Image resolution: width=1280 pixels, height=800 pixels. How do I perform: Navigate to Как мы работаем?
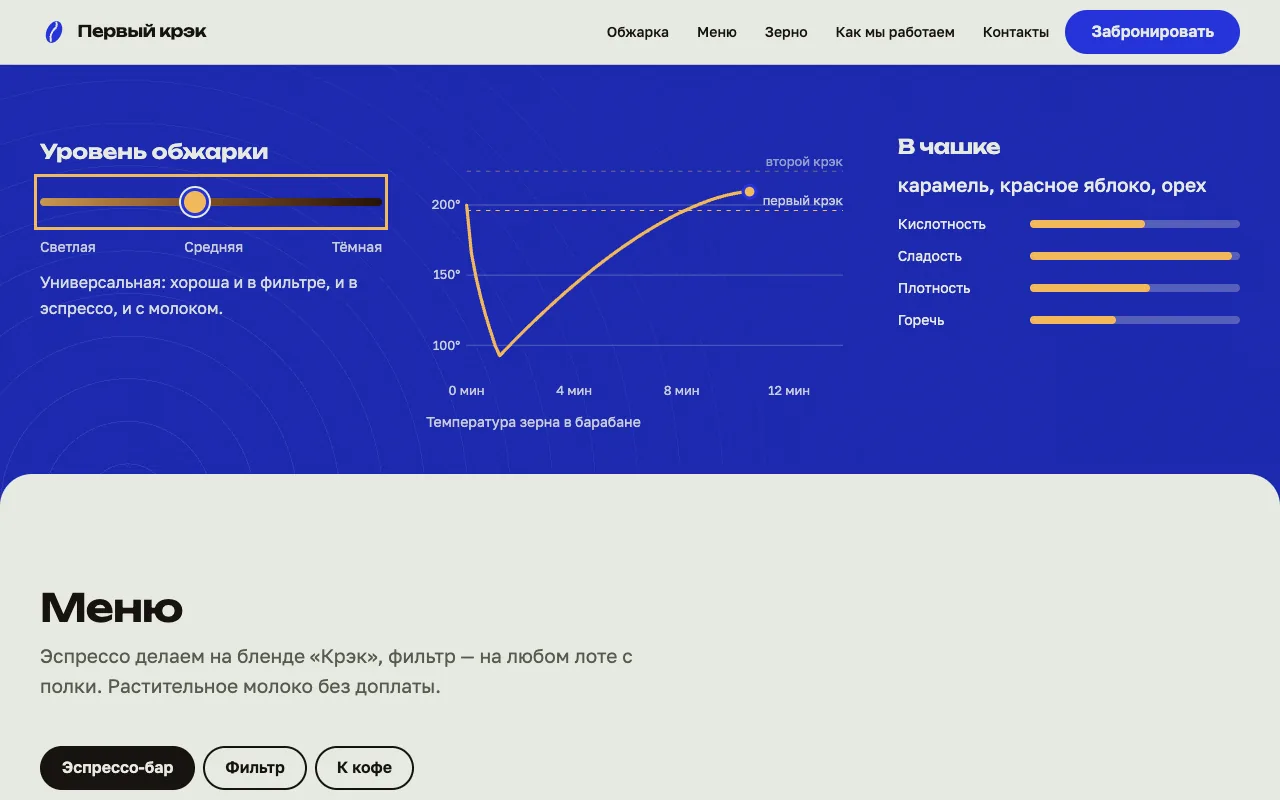(x=895, y=32)
